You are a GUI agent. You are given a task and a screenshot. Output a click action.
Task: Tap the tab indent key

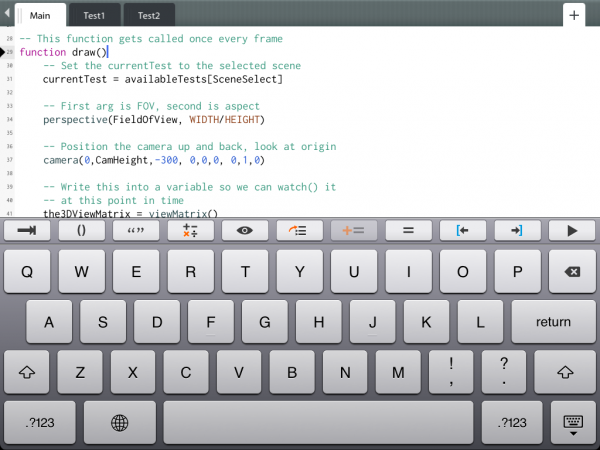click(x=27, y=230)
